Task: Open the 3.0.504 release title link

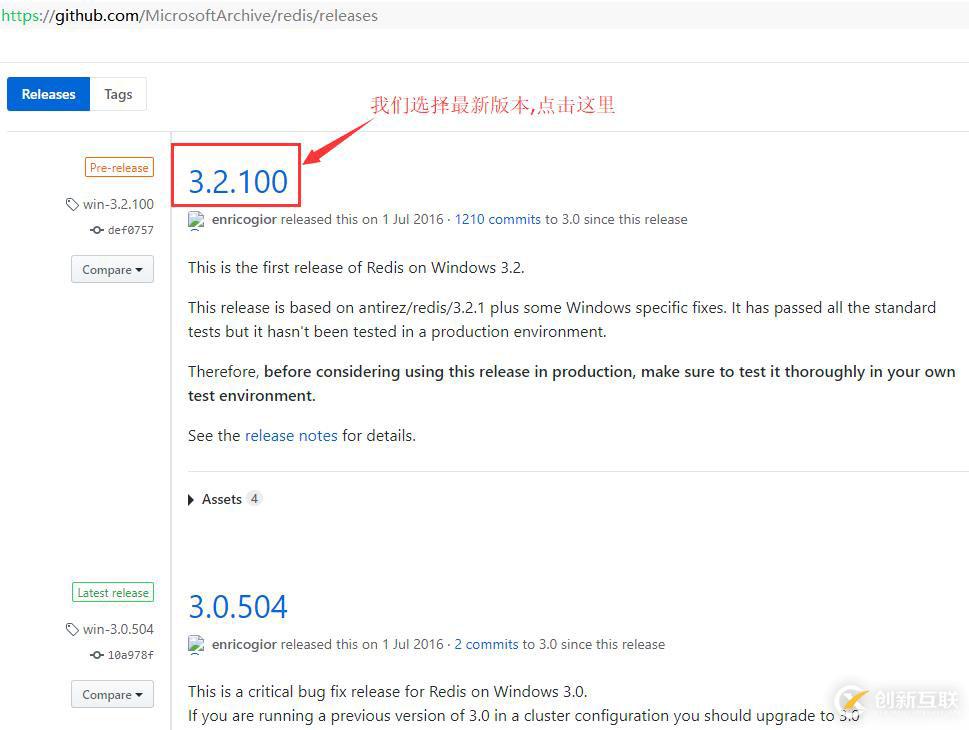Action: tap(238, 606)
